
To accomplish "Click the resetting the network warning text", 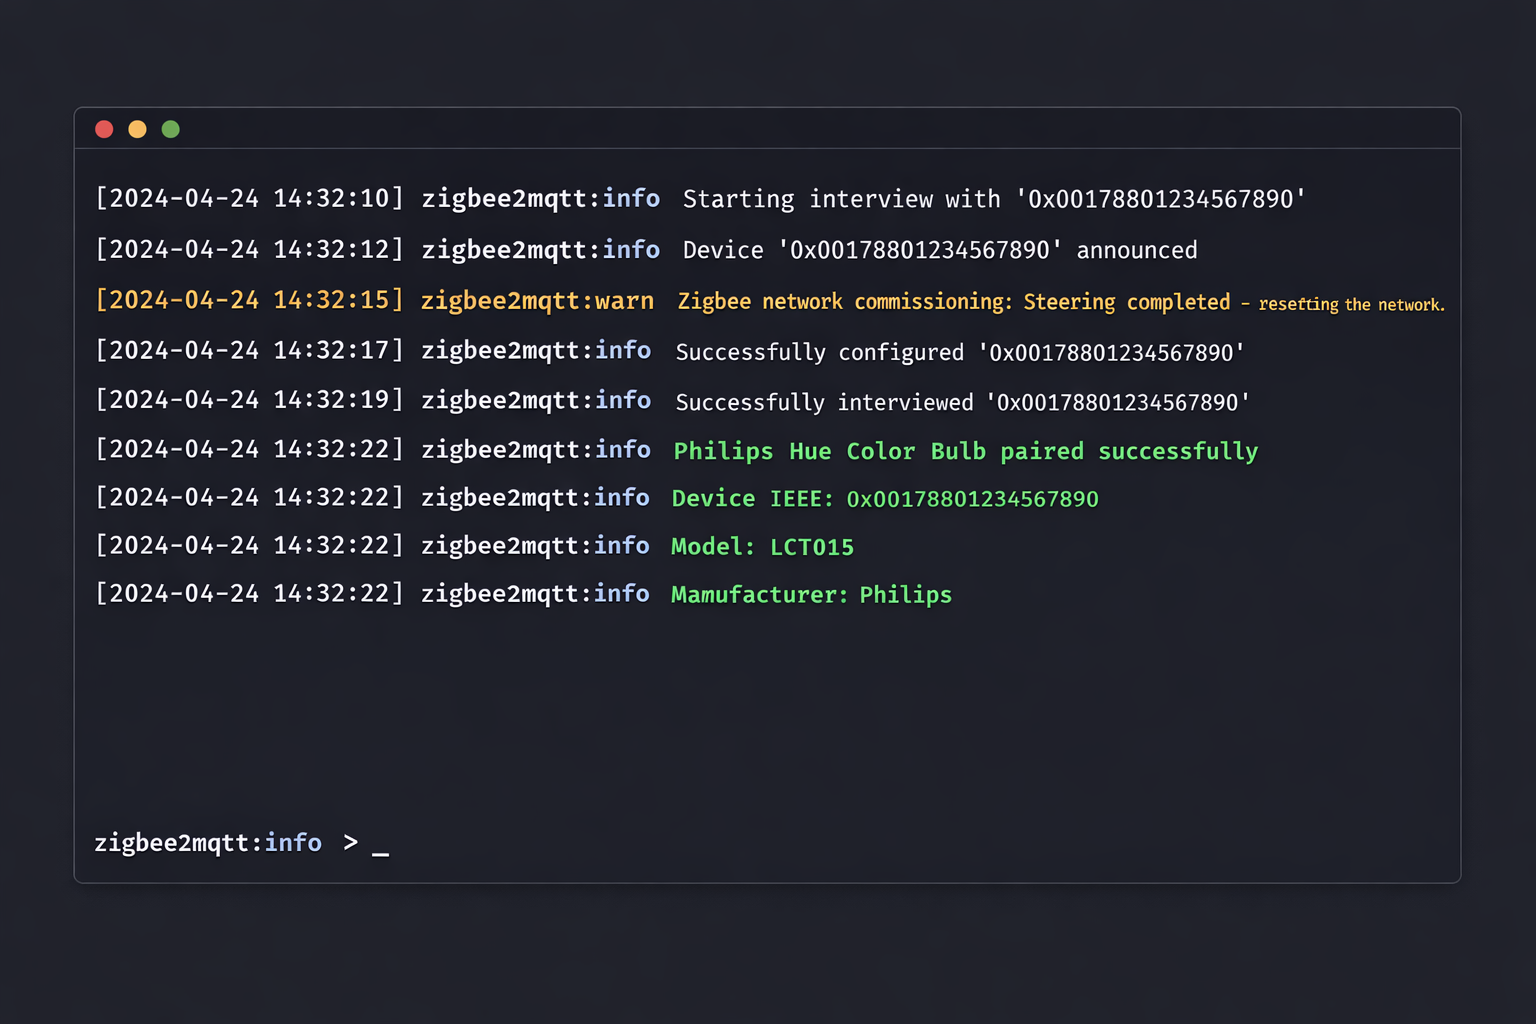I will 1351,303.
